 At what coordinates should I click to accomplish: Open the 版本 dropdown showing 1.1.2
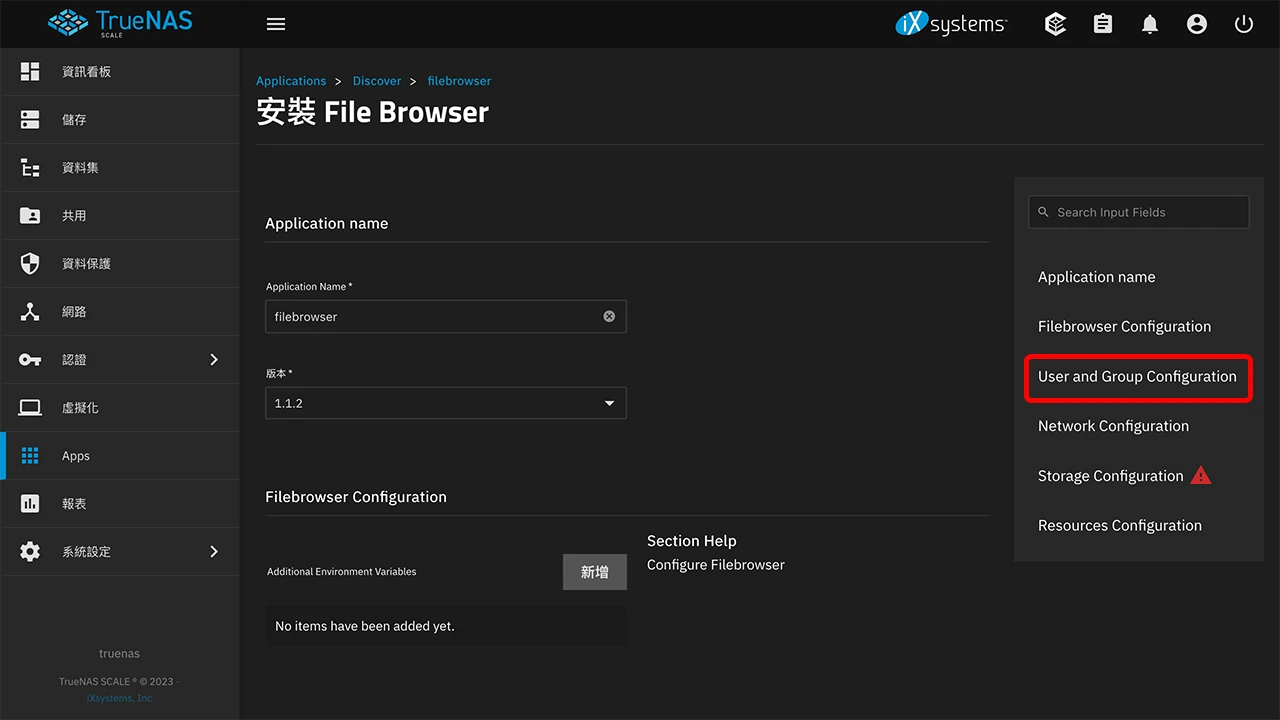(x=445, y=403)
